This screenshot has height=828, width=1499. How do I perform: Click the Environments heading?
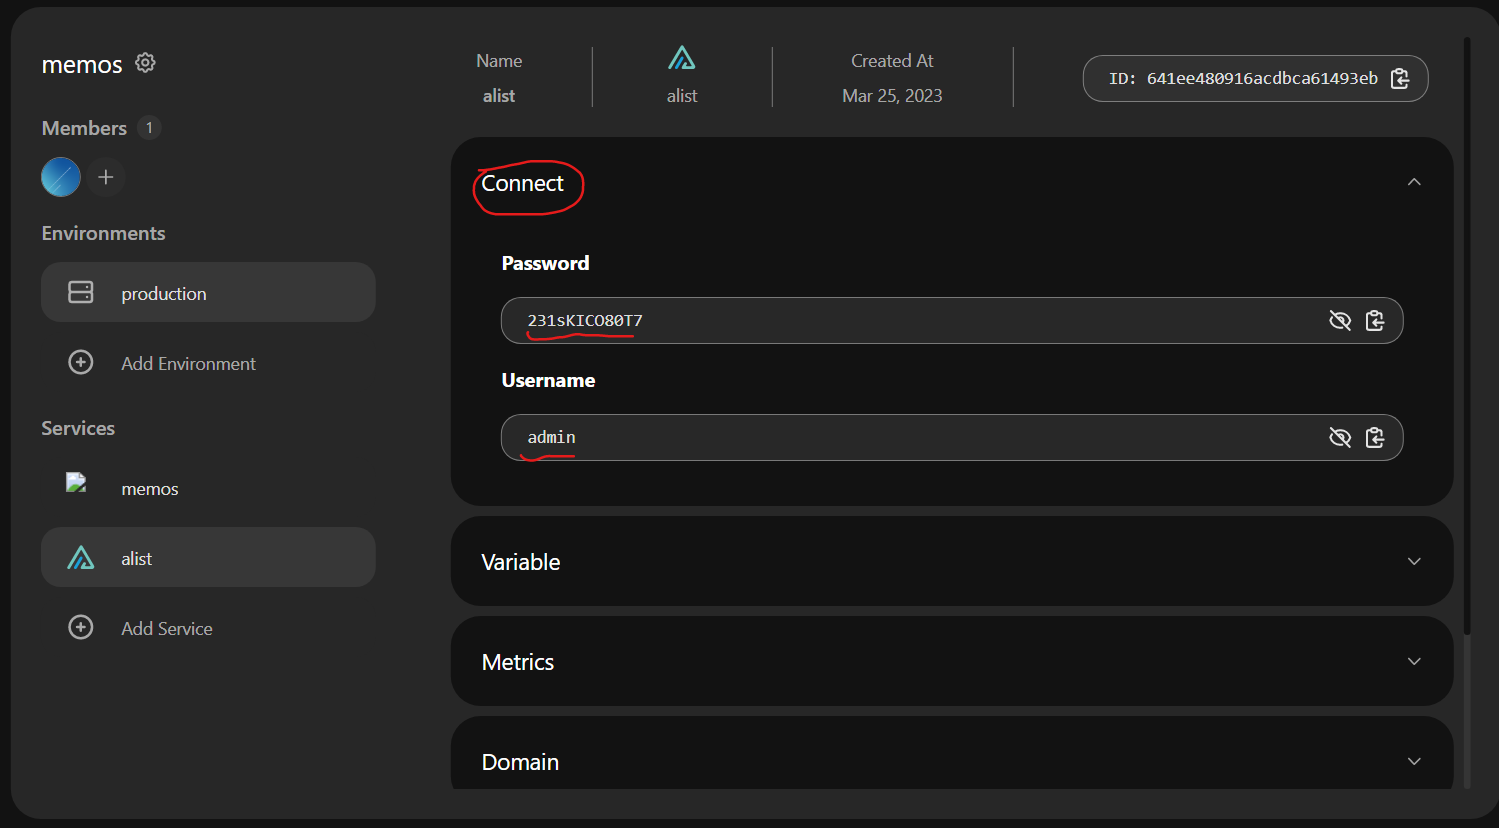click(104, 233)
